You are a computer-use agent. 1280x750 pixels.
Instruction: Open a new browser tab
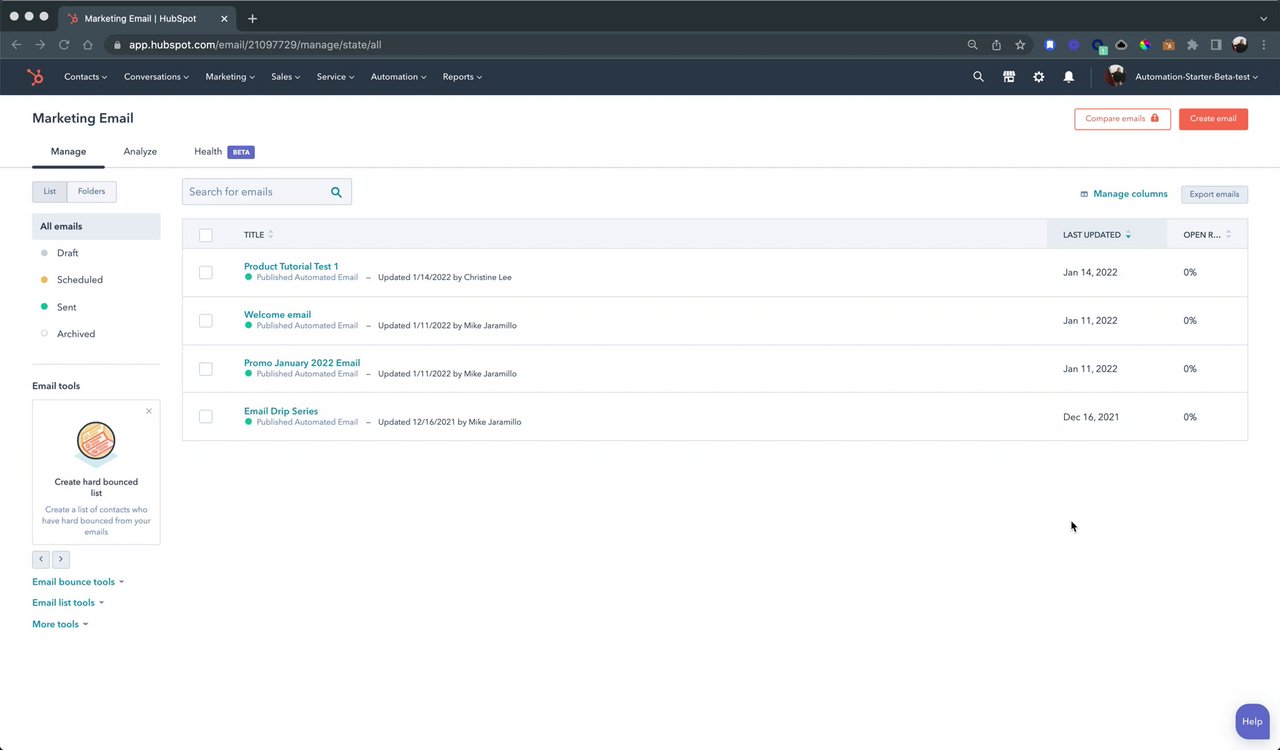pyautogui.click(x=252, y=18)
